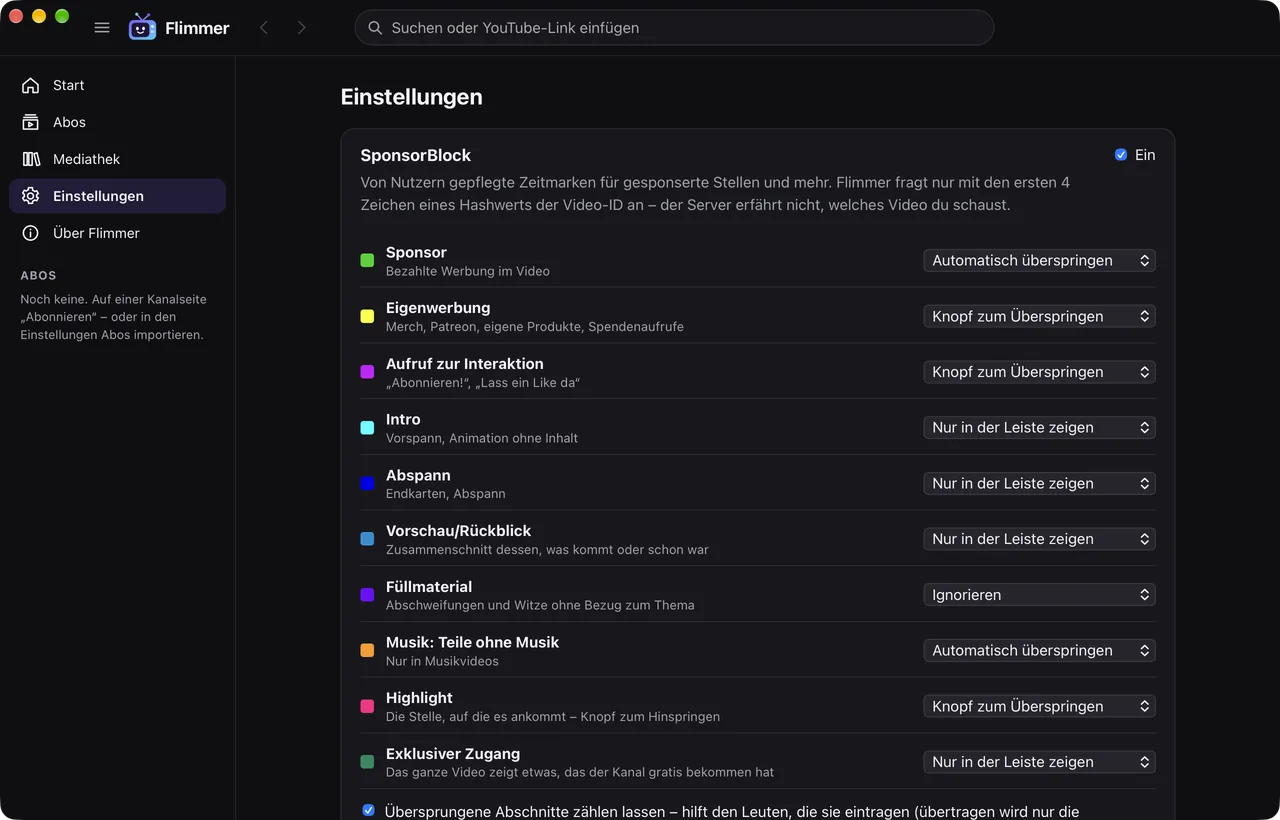Toggle the sidebar with the hamburger icon
The image size is (1280, 820).
102,28
